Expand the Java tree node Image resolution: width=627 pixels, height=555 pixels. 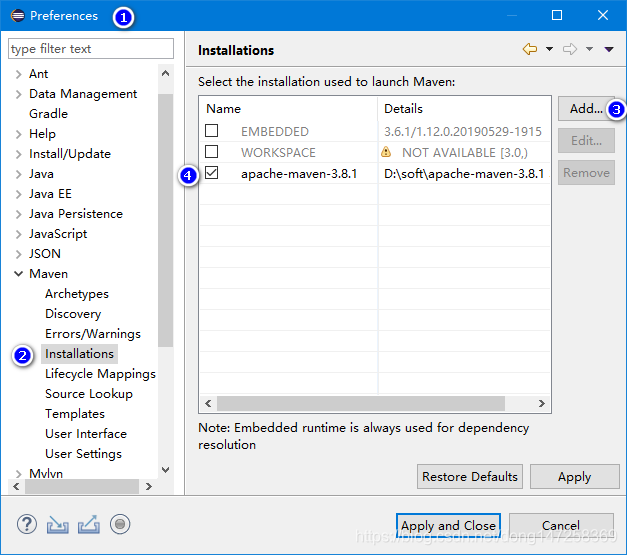pyautogui.click(x=18, y=174)
